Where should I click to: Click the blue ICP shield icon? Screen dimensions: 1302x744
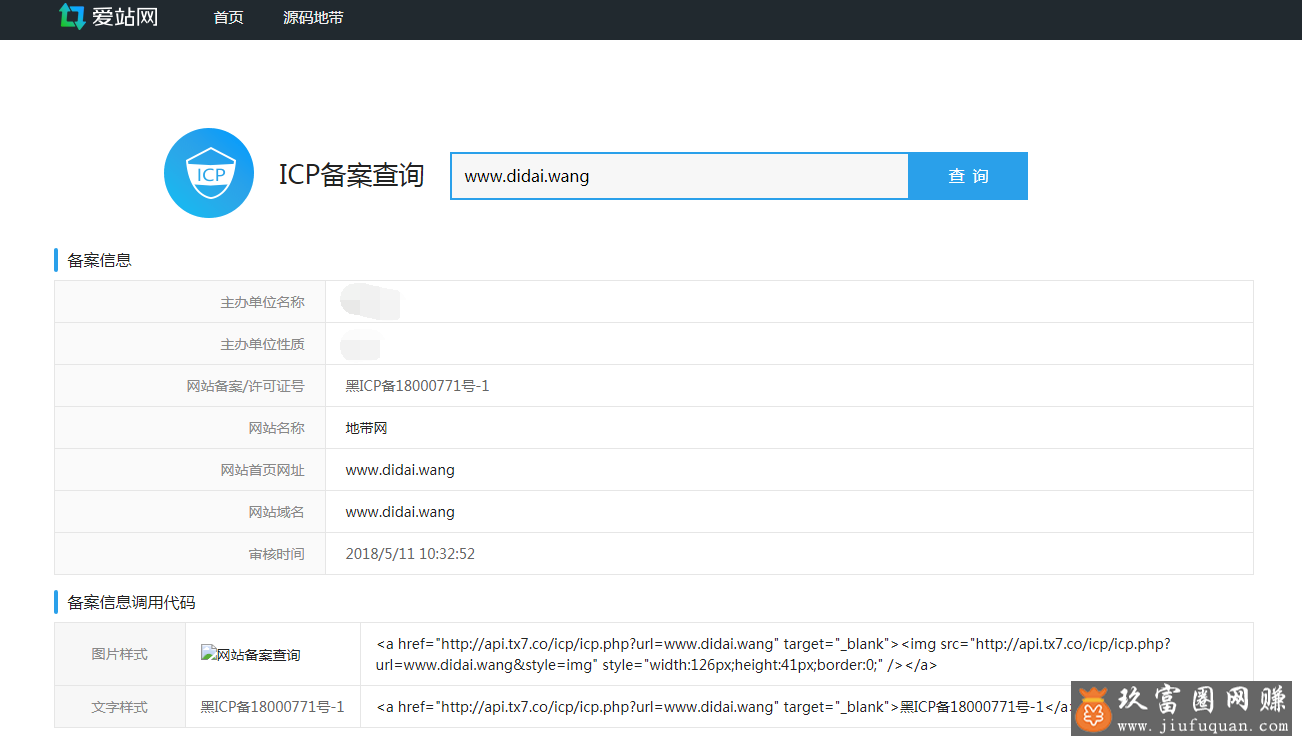[x=209, y=173]
